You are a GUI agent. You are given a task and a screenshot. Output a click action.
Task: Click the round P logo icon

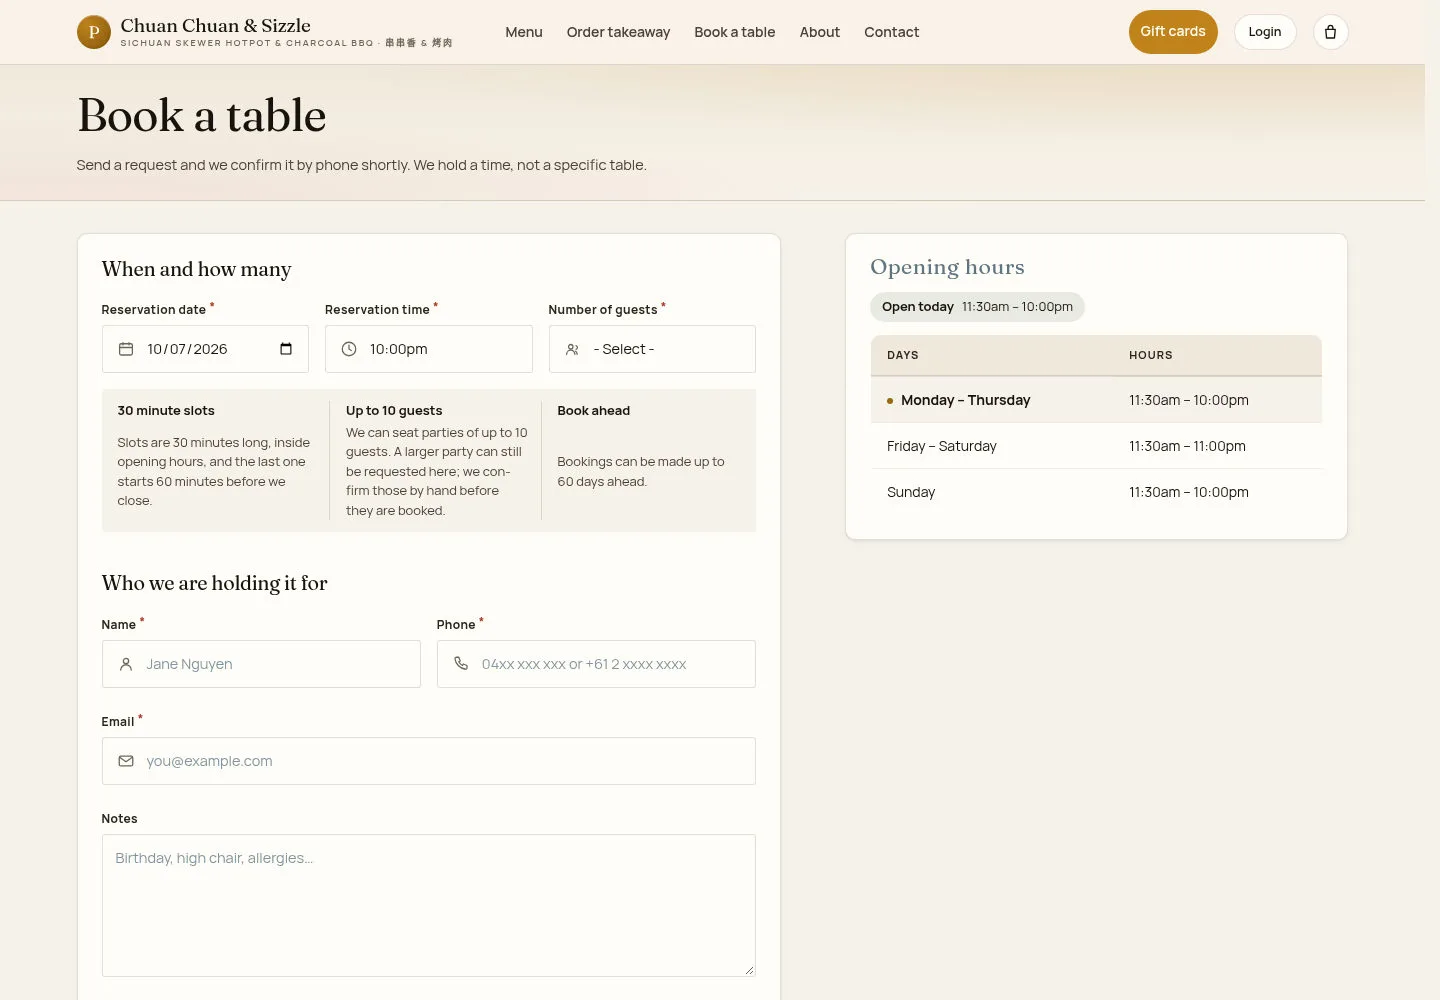pos(94,32)
